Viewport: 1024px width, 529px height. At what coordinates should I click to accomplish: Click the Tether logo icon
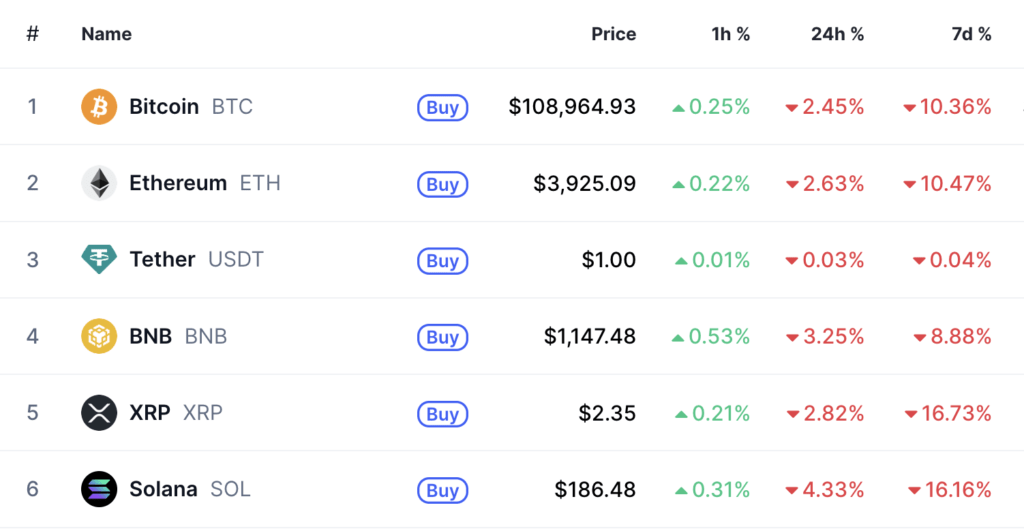[x=99, y=260]
